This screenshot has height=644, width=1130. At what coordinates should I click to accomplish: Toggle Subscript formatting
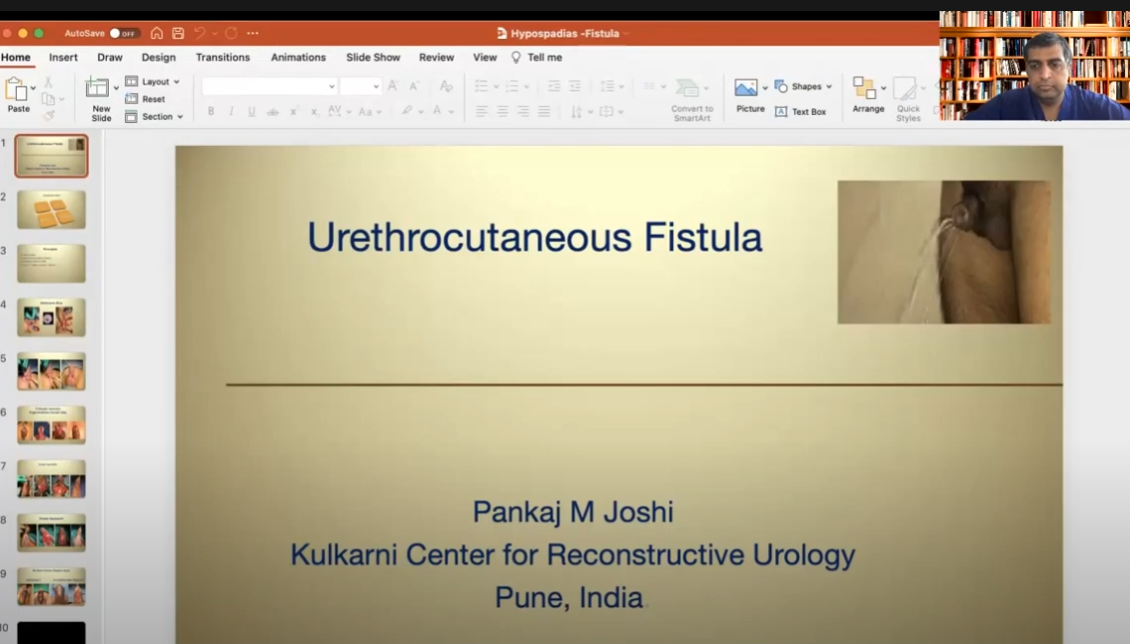click(314, 112)
